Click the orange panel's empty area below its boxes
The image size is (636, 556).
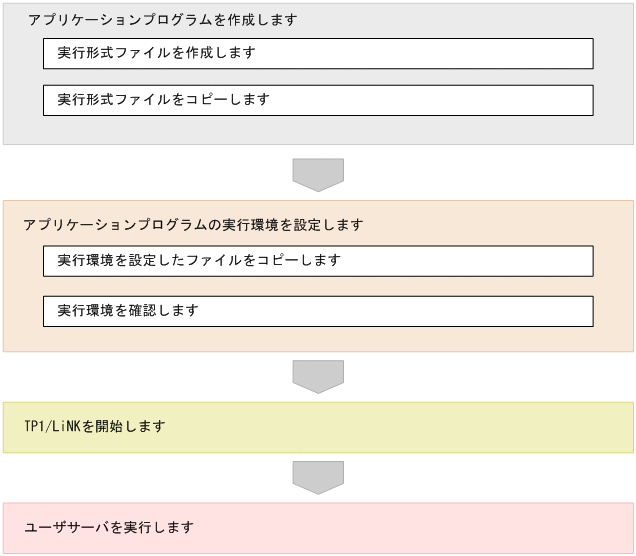pyautogui.click(x=318, y=339)
